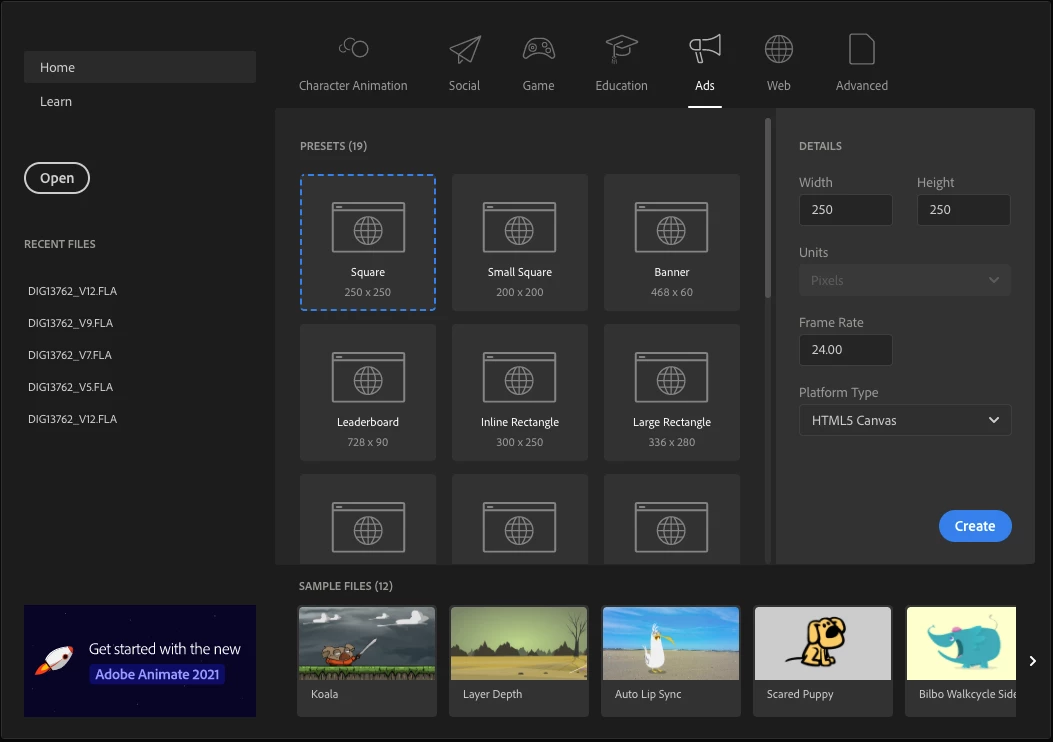Open first recent file DIG13762_V12.FLA
1053x742 pixels.
(x=73, y=291)
